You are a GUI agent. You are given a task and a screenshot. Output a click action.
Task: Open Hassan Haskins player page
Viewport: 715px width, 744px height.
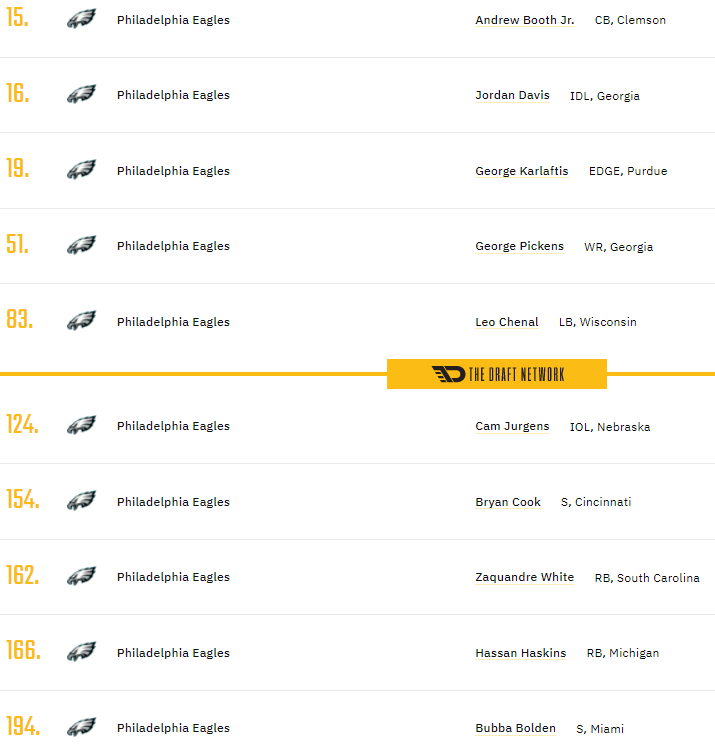click(x=520, y=653)
